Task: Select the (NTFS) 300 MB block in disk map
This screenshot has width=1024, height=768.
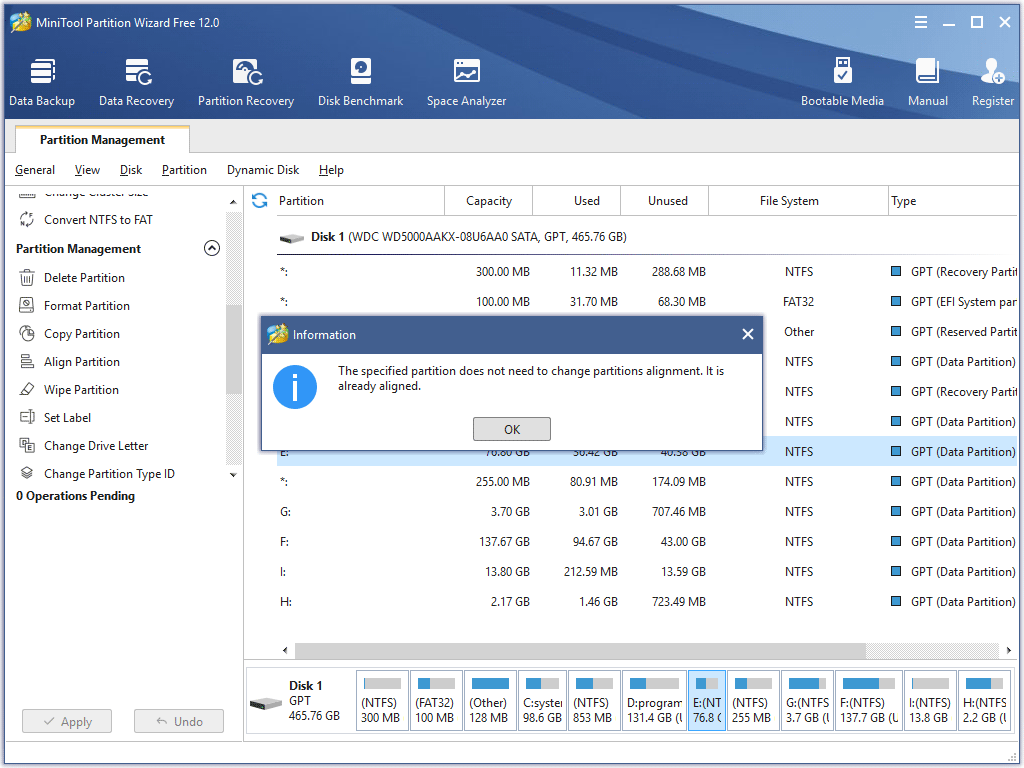Action: 382,701
